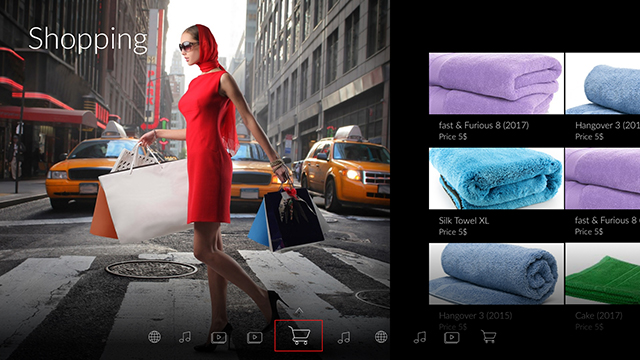This screenshot has width=640, height=360.
Task: Select the bright blue Silk Towel XL image
Action: point(496,178)
